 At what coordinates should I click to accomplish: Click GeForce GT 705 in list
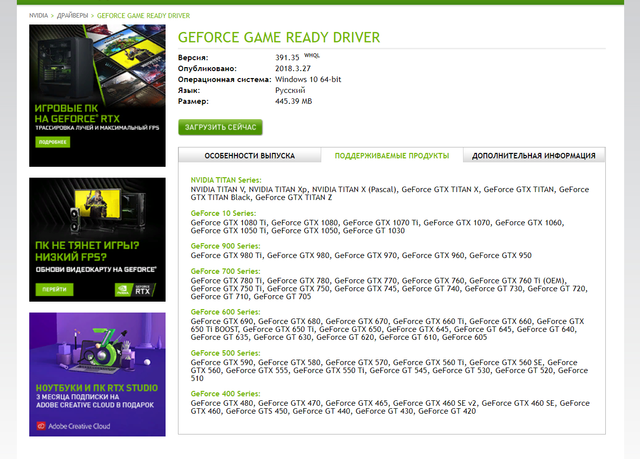click(282, 297)
